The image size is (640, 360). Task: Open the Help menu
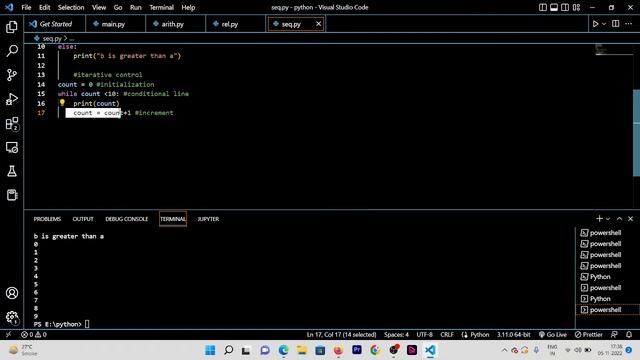click(x=188, y=7)
